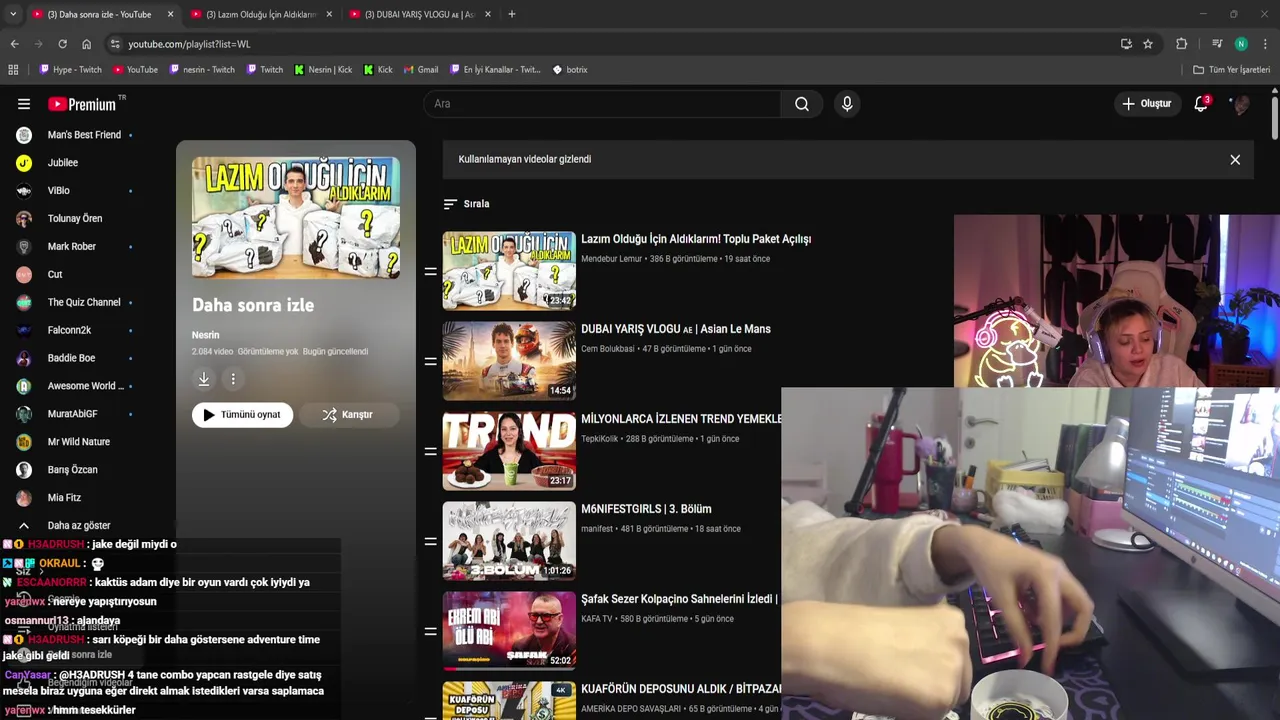Image resolution: width=1280 pixels, height=720 pixels.
Task: Submit search with the magnifier icon
Action: (x=802, y=104)
